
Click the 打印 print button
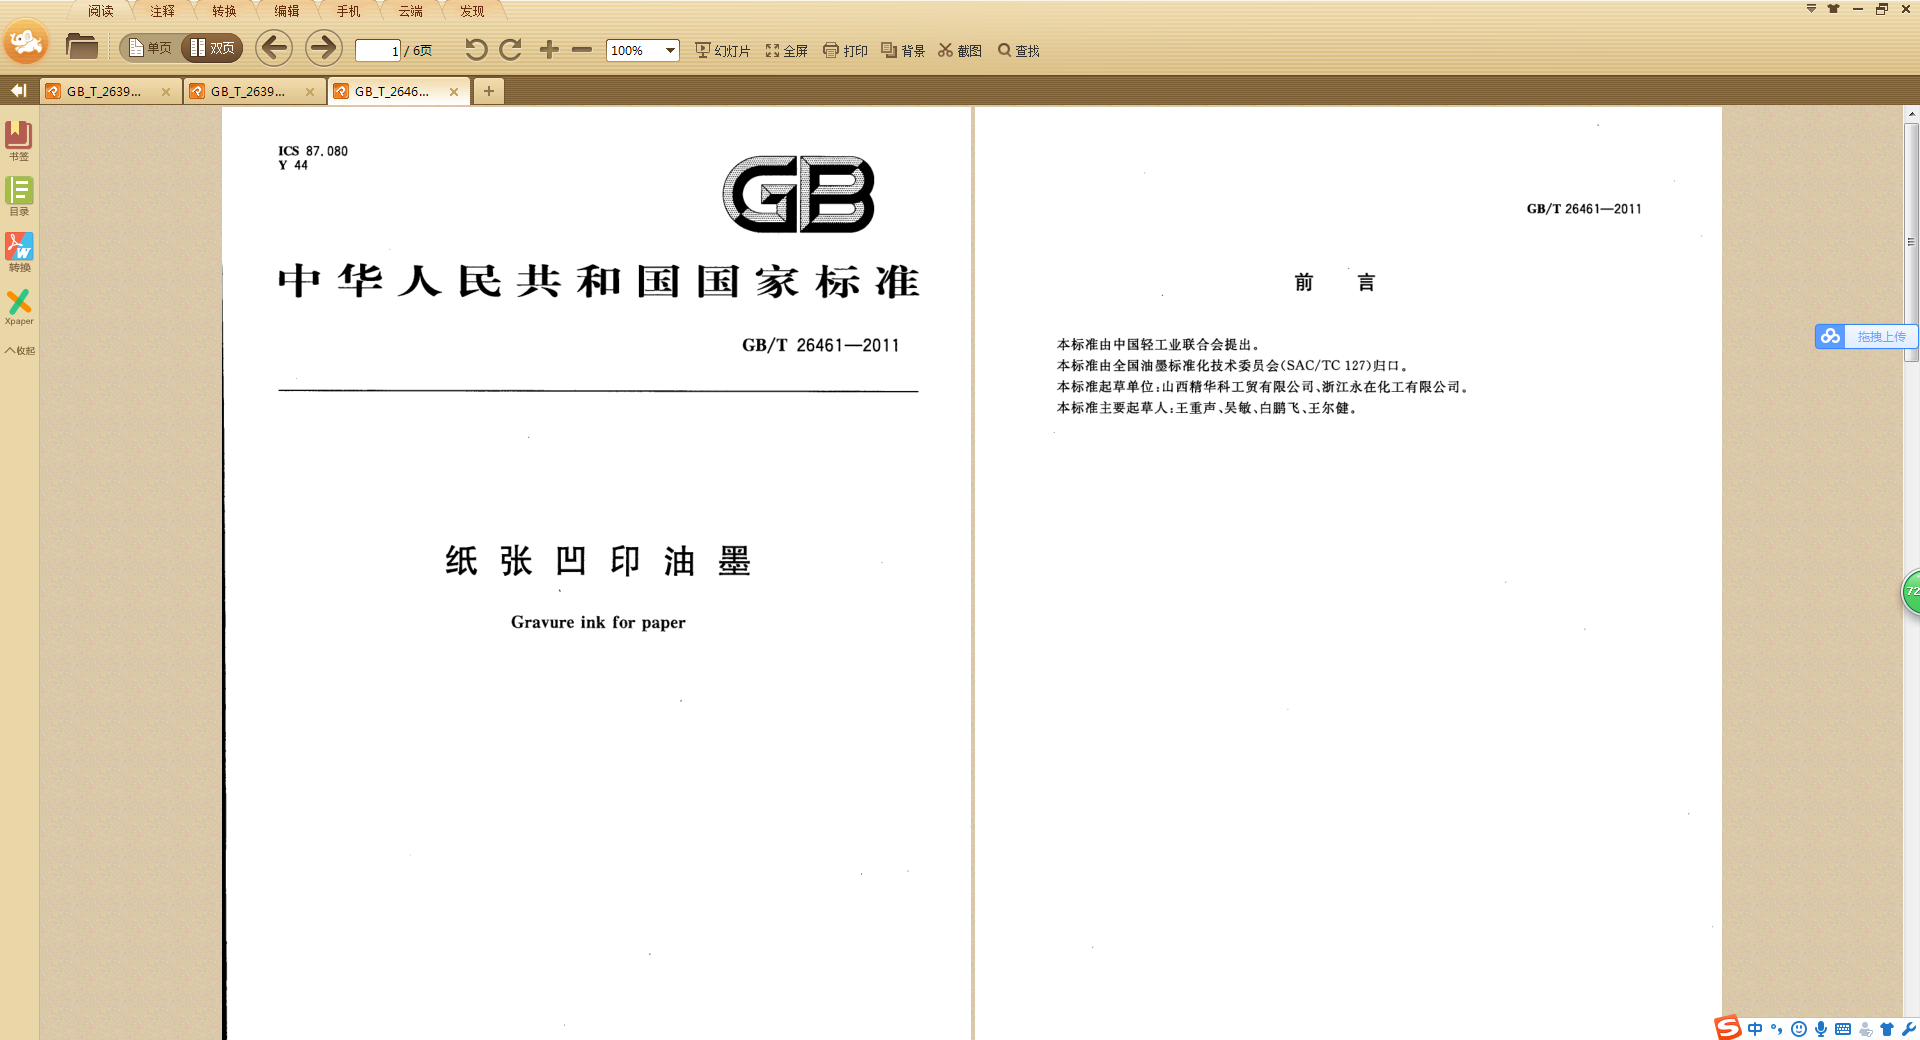(x=845, y=51)
